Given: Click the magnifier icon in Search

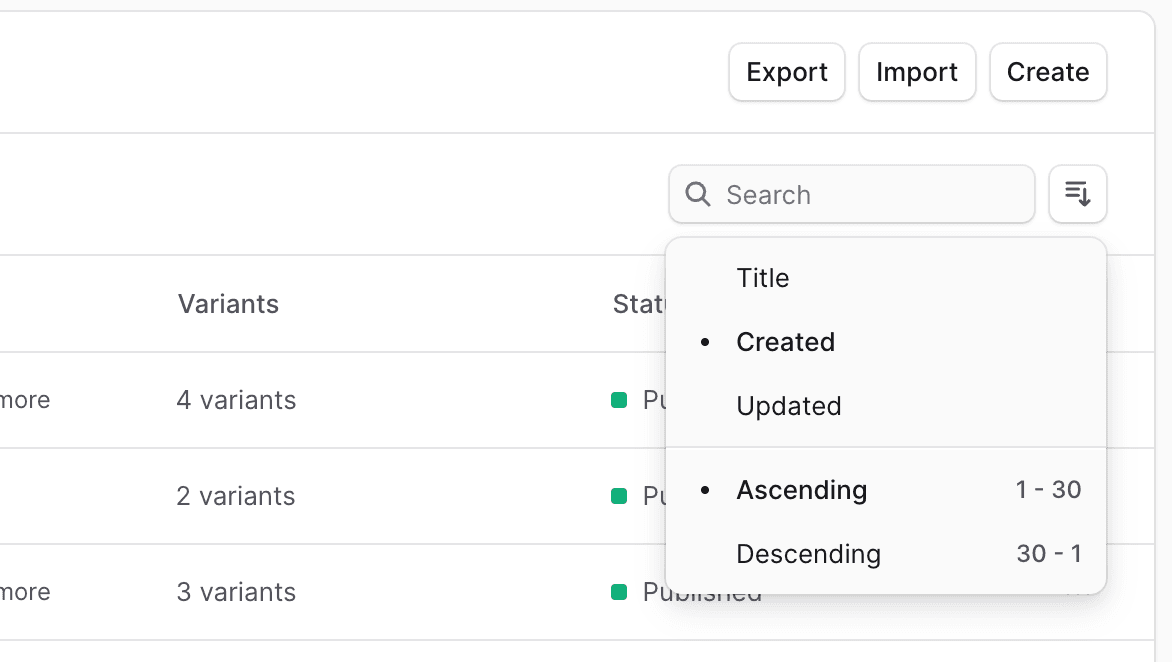Looking at the screenshot, I should tap(698, 194).
